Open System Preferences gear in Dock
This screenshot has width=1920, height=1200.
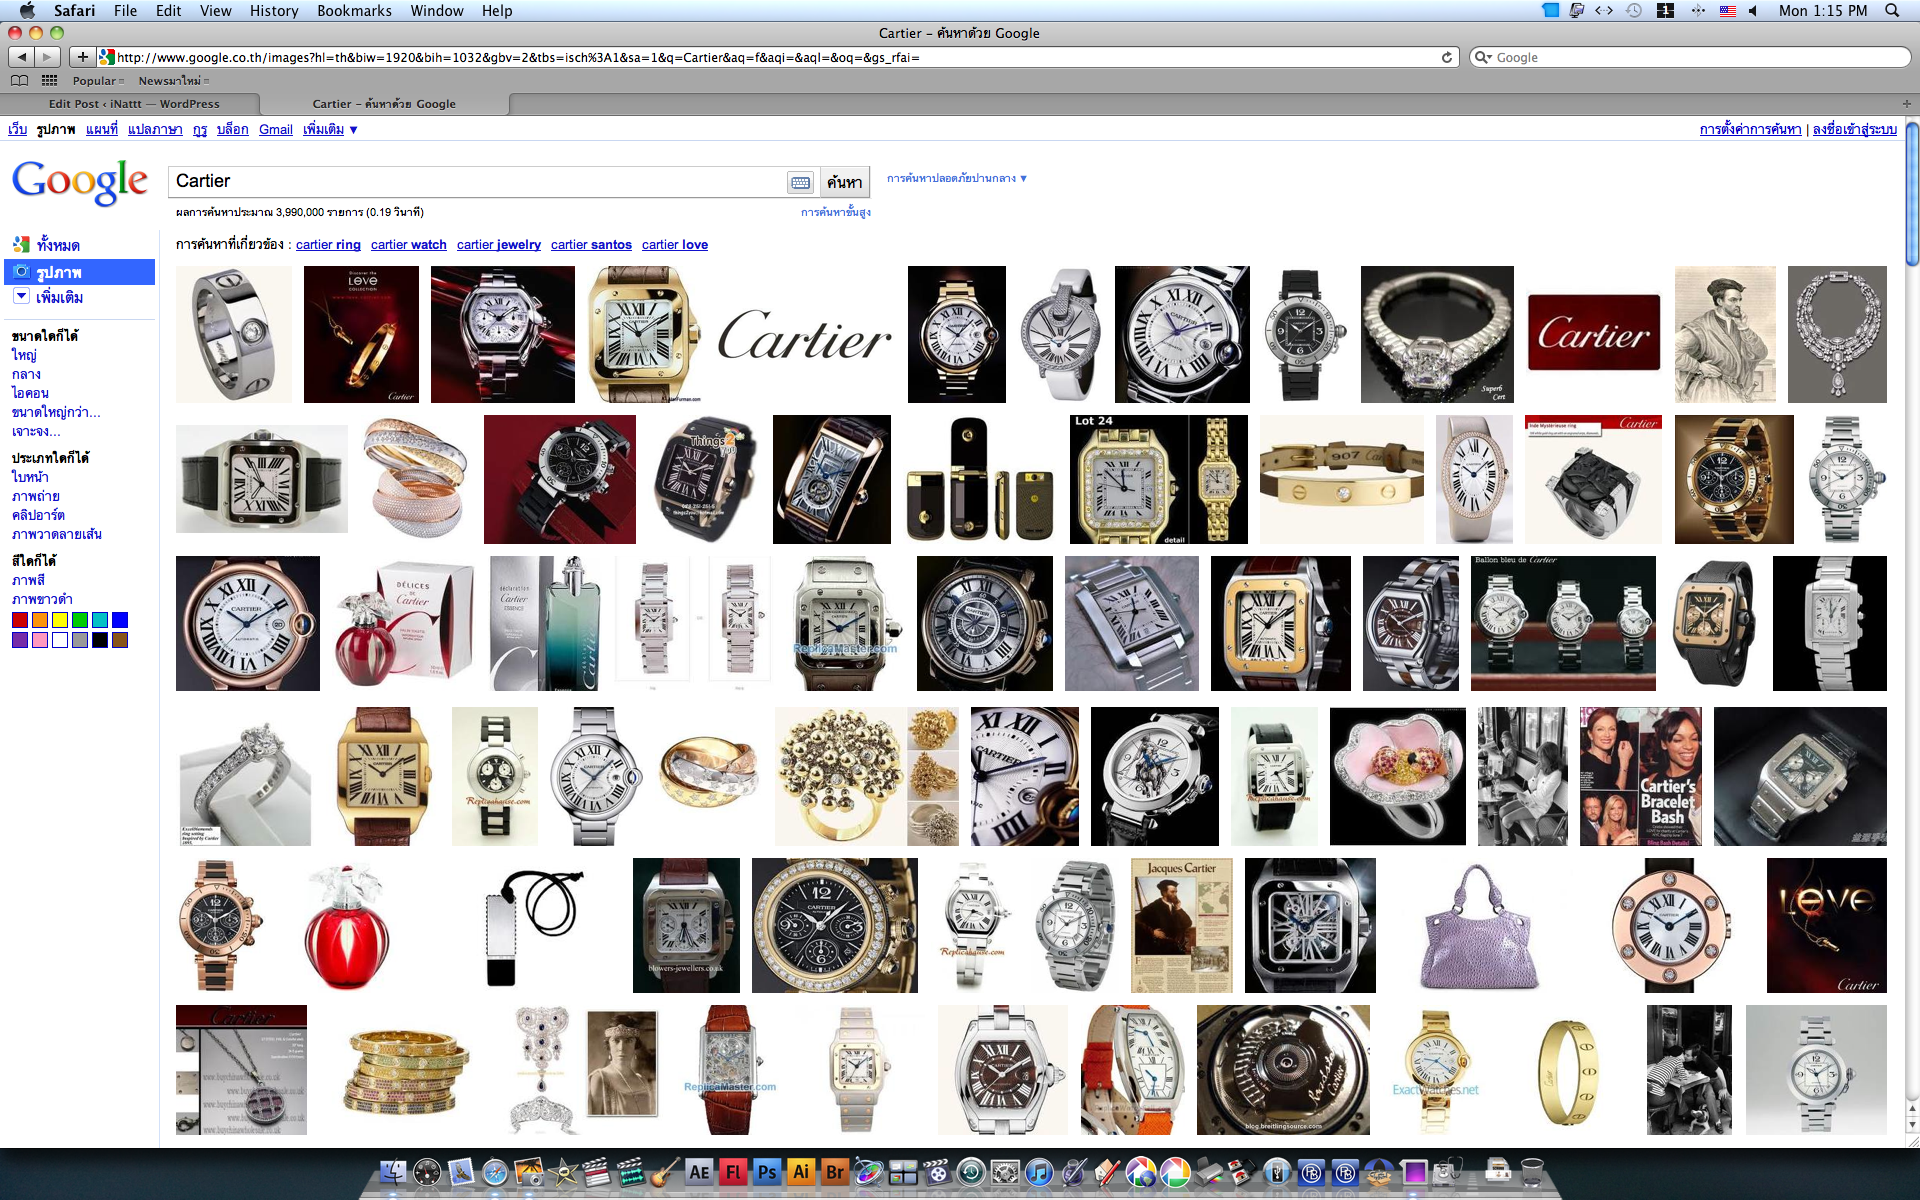point(1004,1172)
